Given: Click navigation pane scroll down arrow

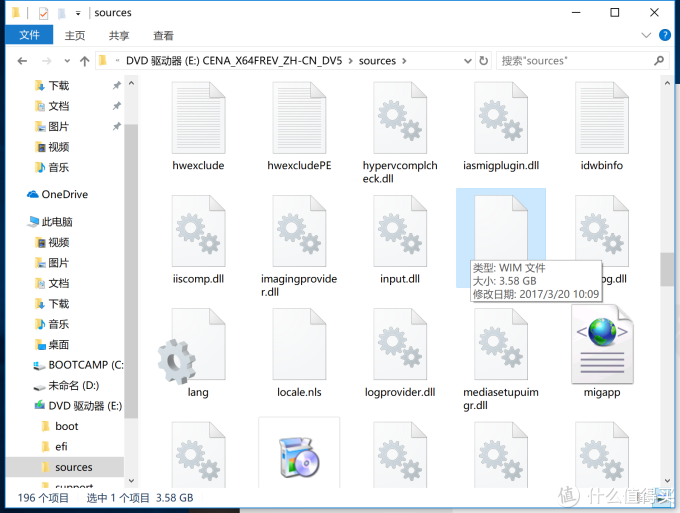Looking at the screenshot, I should pyautogui.click(x=131, y=480).
